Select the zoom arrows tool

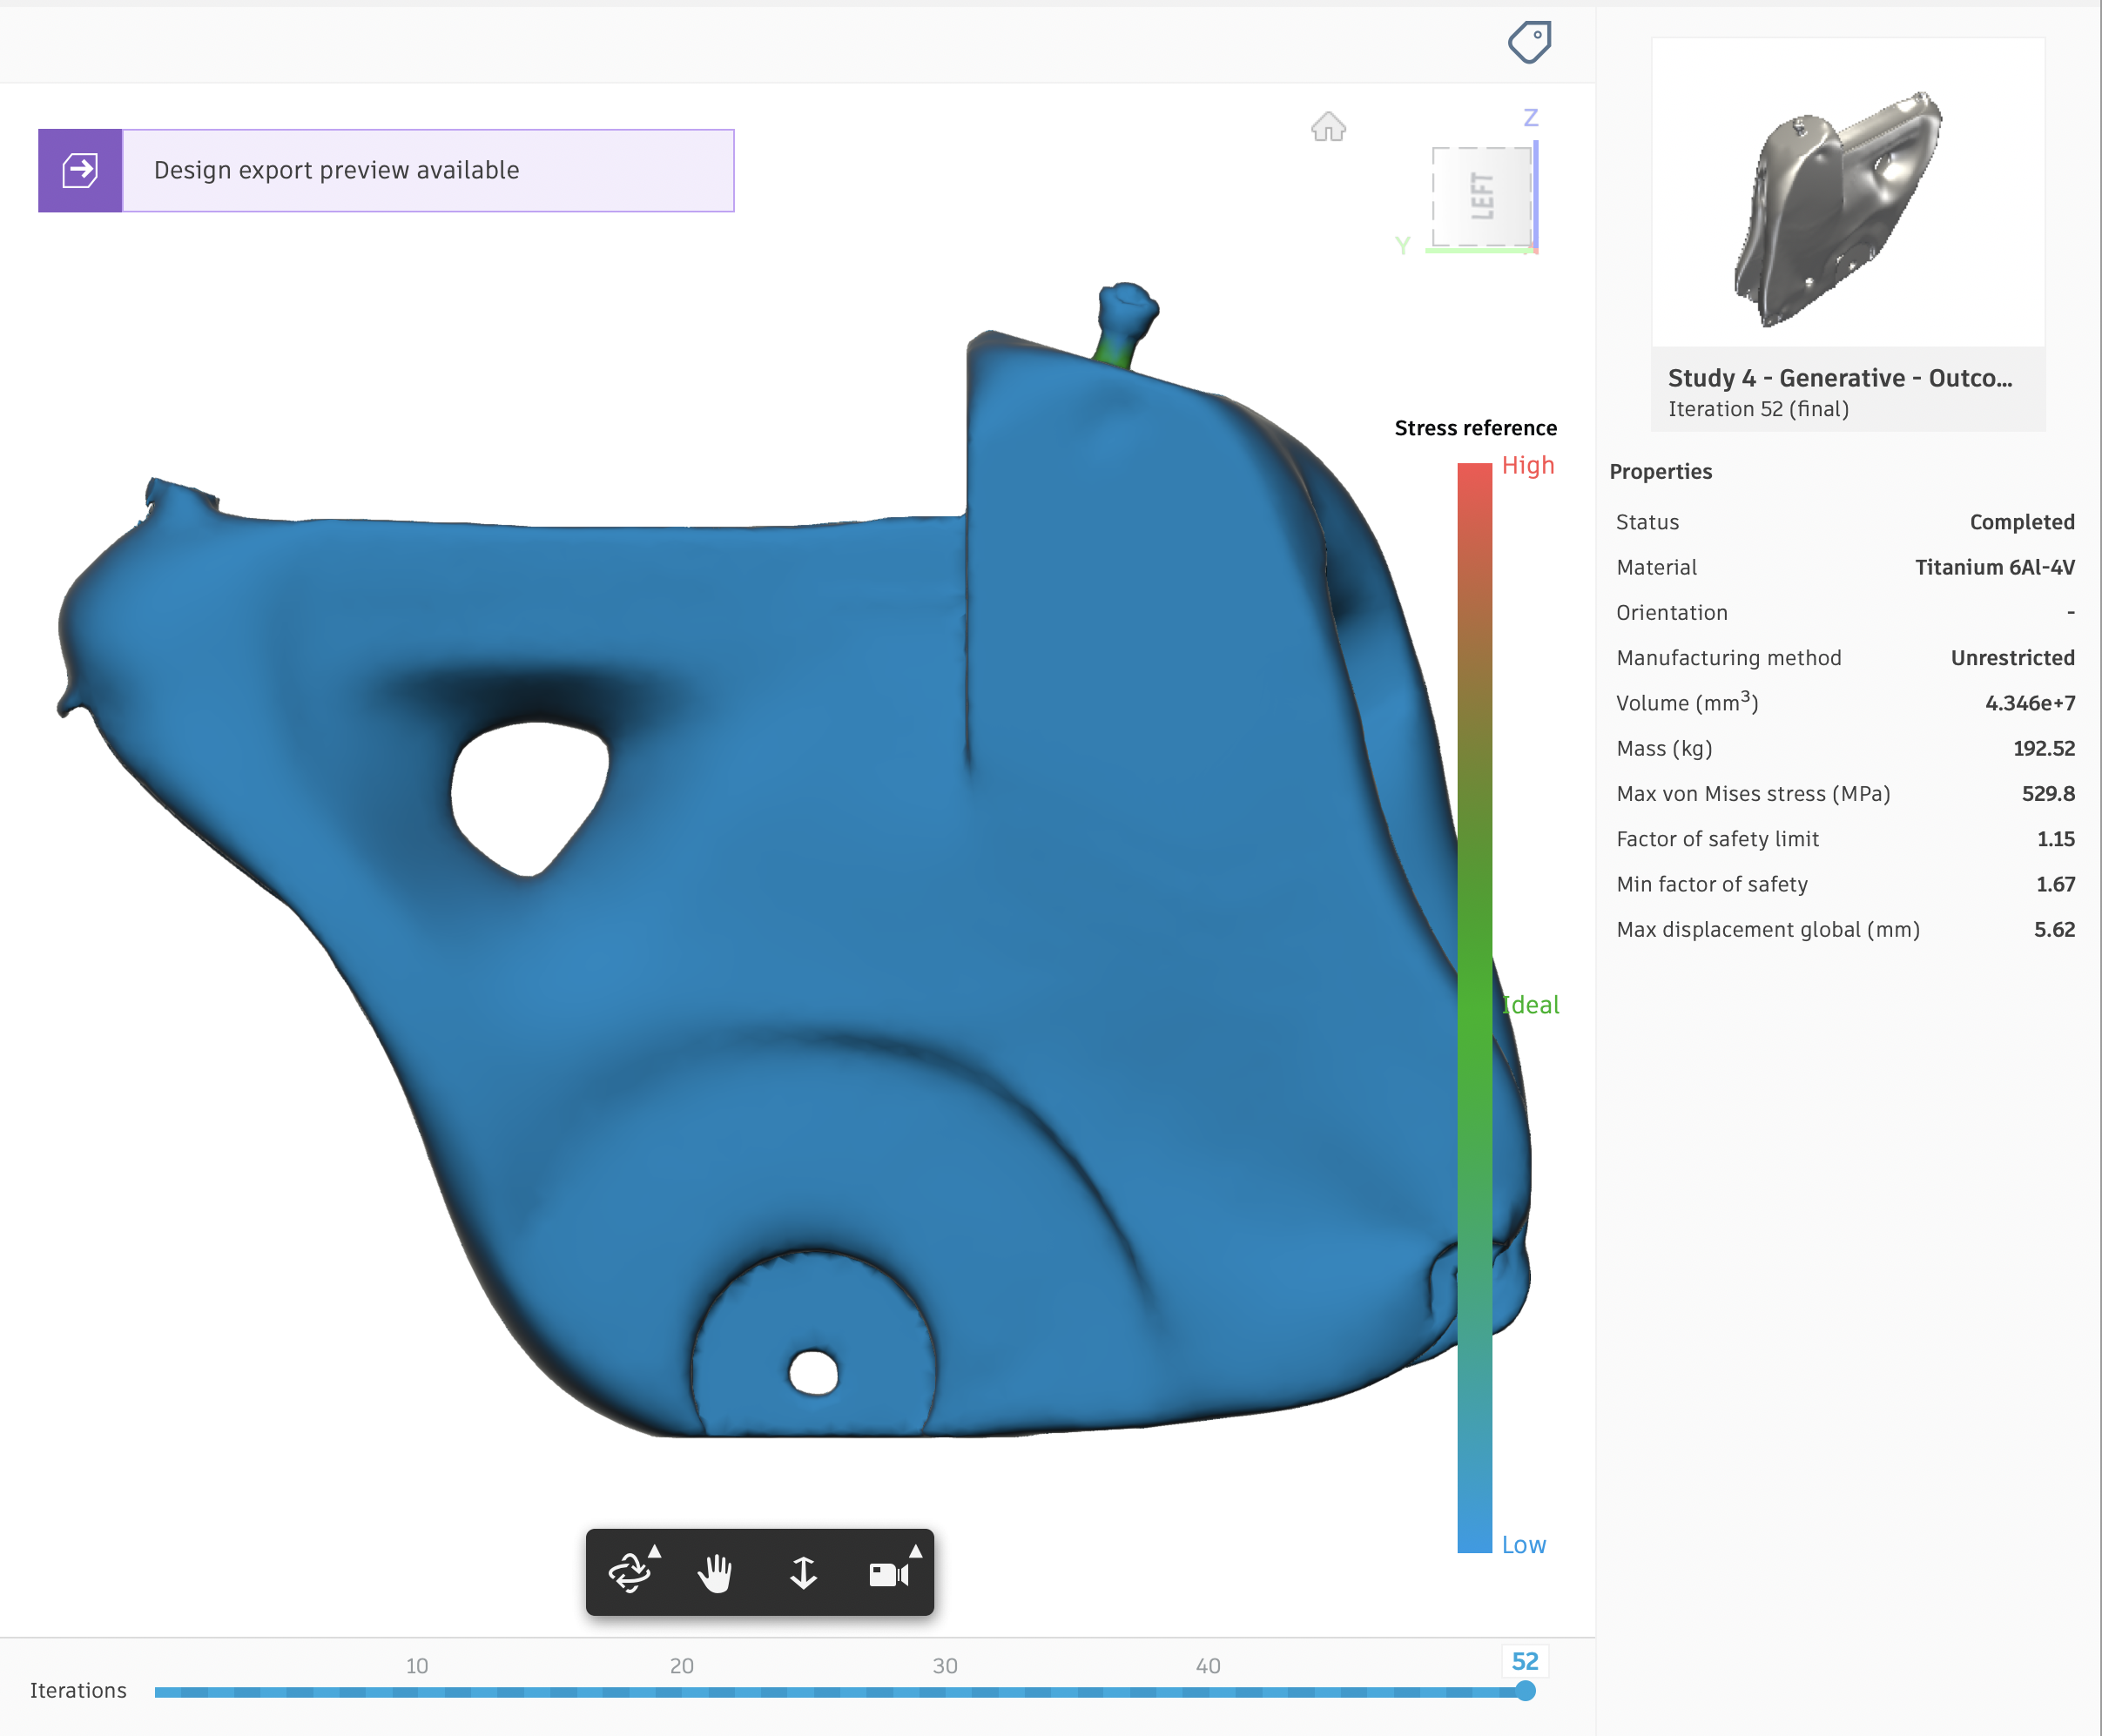pos(803,1573)
